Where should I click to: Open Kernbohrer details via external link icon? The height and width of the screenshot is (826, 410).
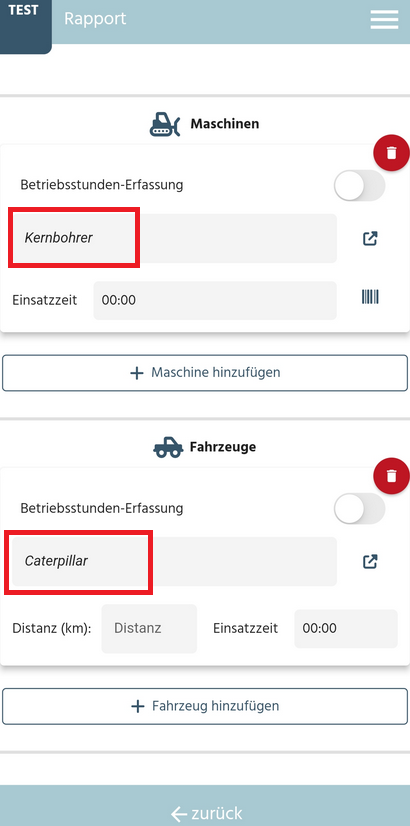370,238
